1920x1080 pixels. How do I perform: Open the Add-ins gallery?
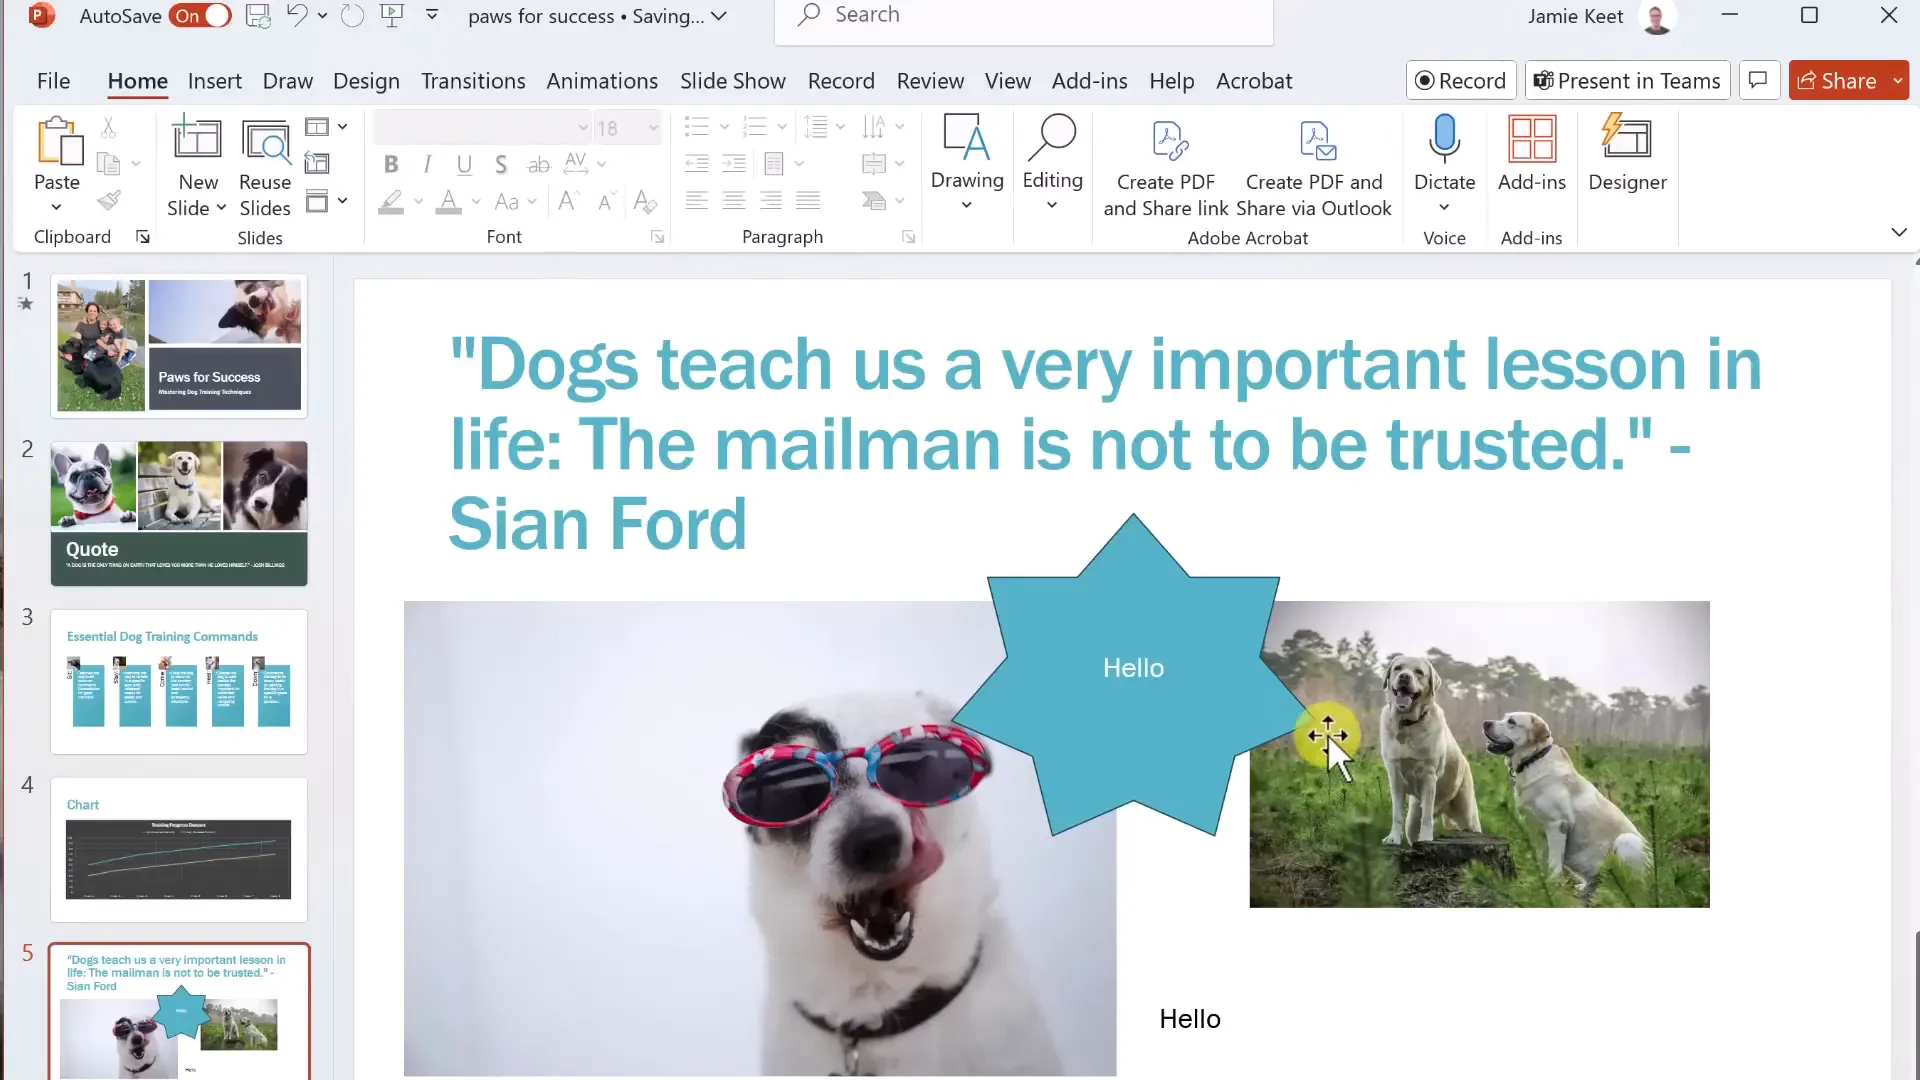[1531, 154]
